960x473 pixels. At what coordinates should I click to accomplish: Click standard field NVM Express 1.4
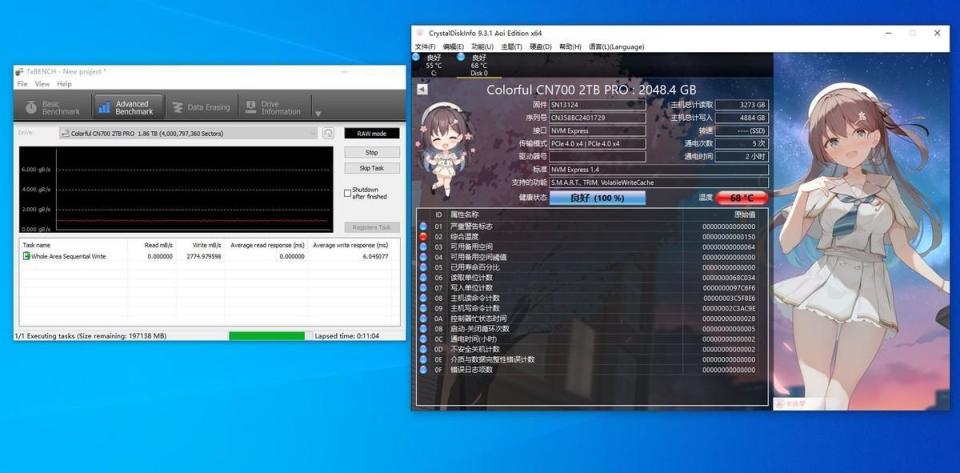(659, 169)
